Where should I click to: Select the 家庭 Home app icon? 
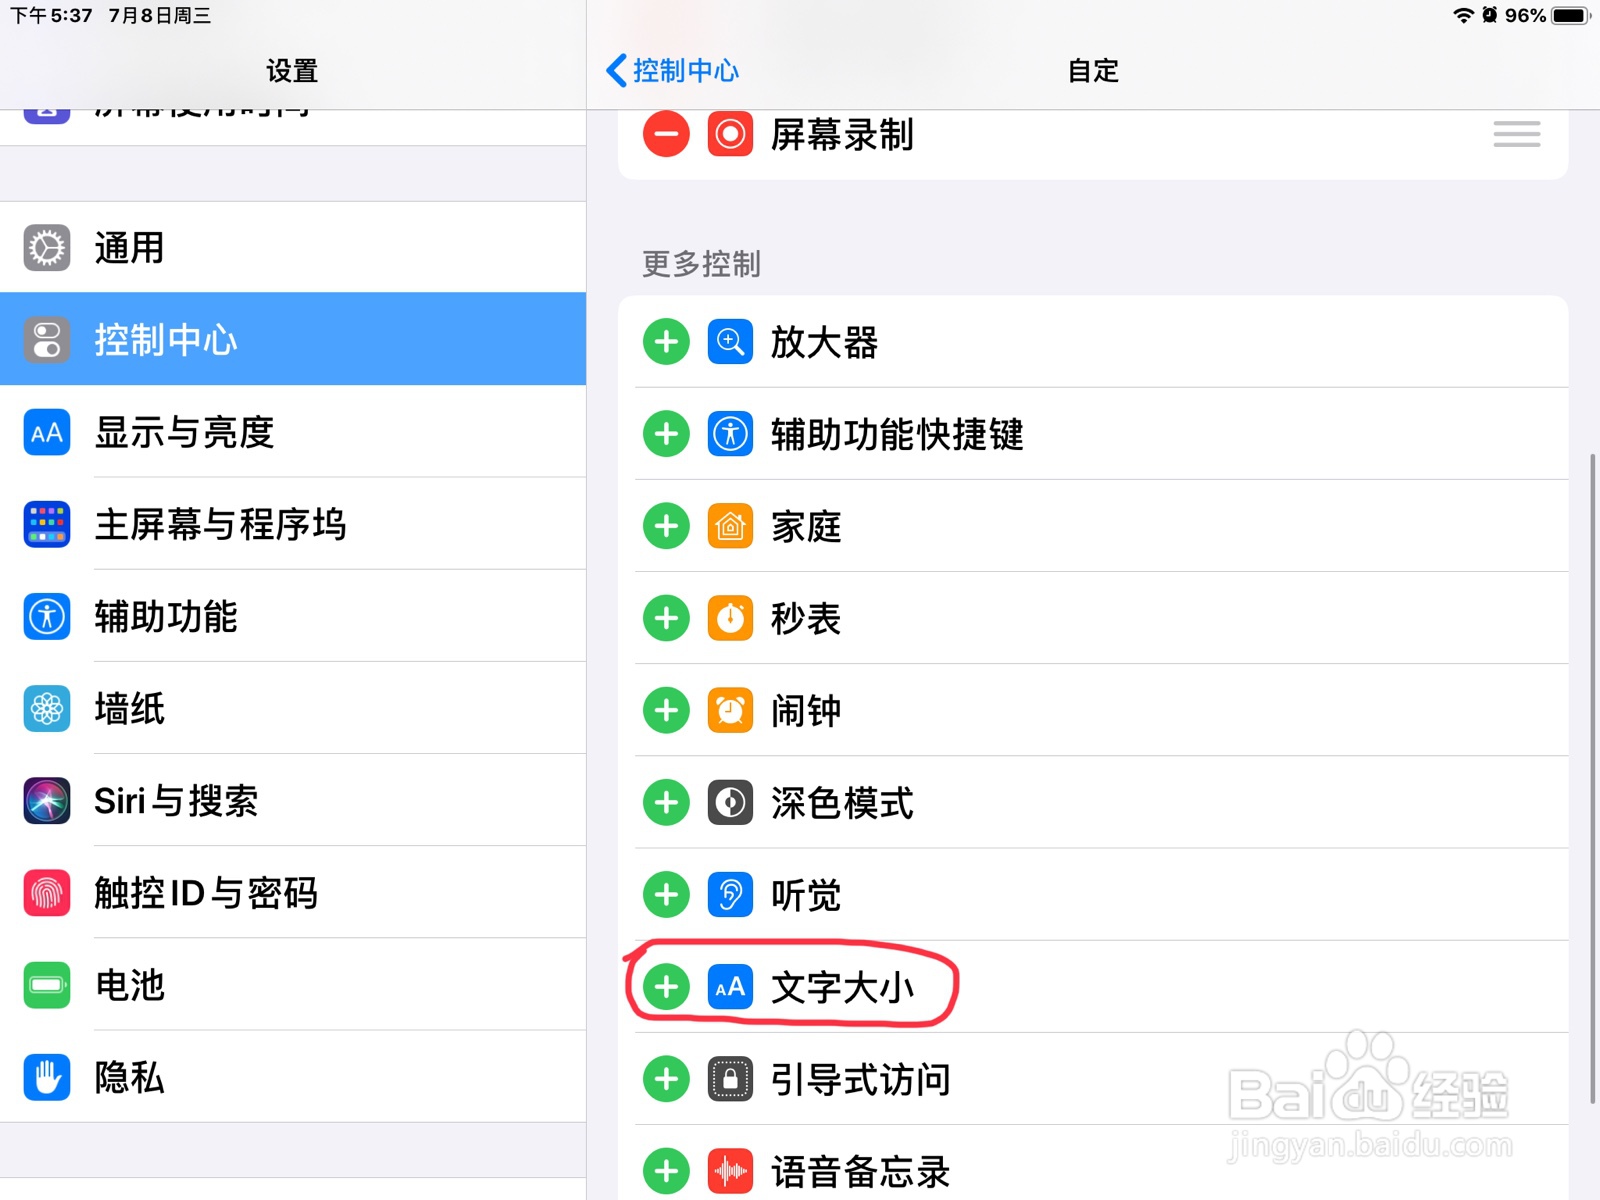pos(730,526)
